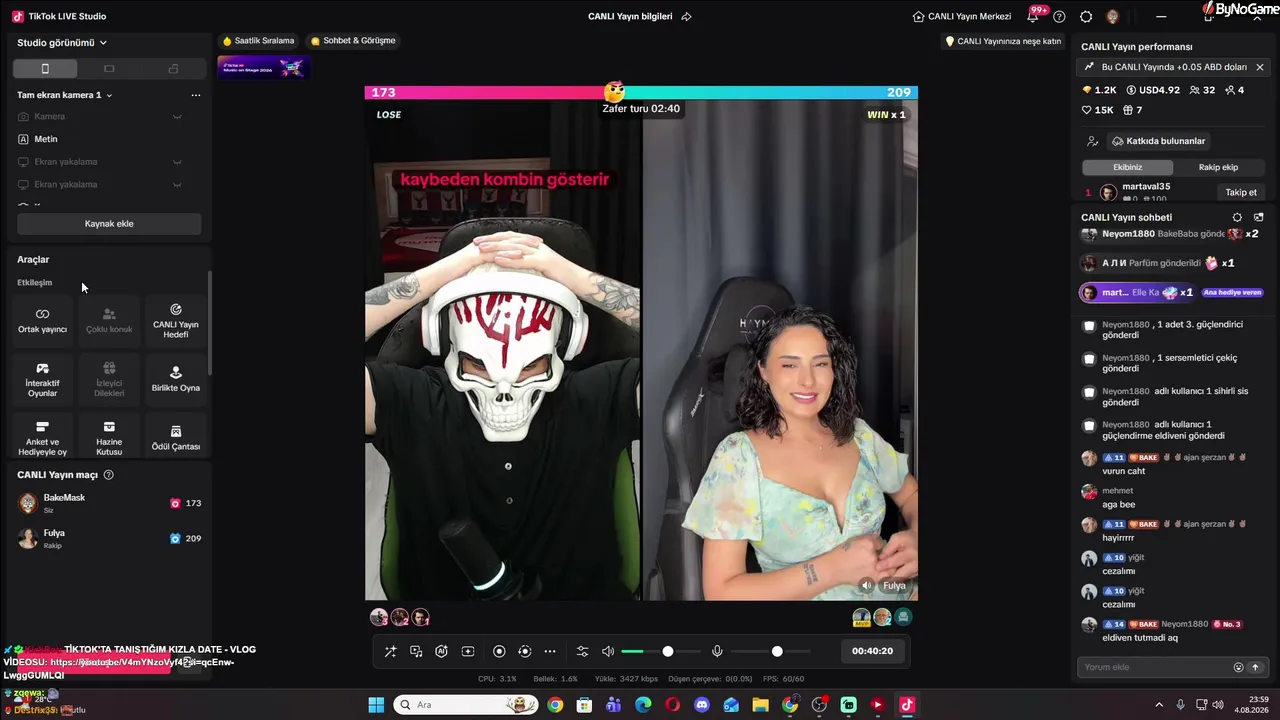Click the add clip icon in toolbar
The image size is (1280, 720).
(x=467, y=651)
